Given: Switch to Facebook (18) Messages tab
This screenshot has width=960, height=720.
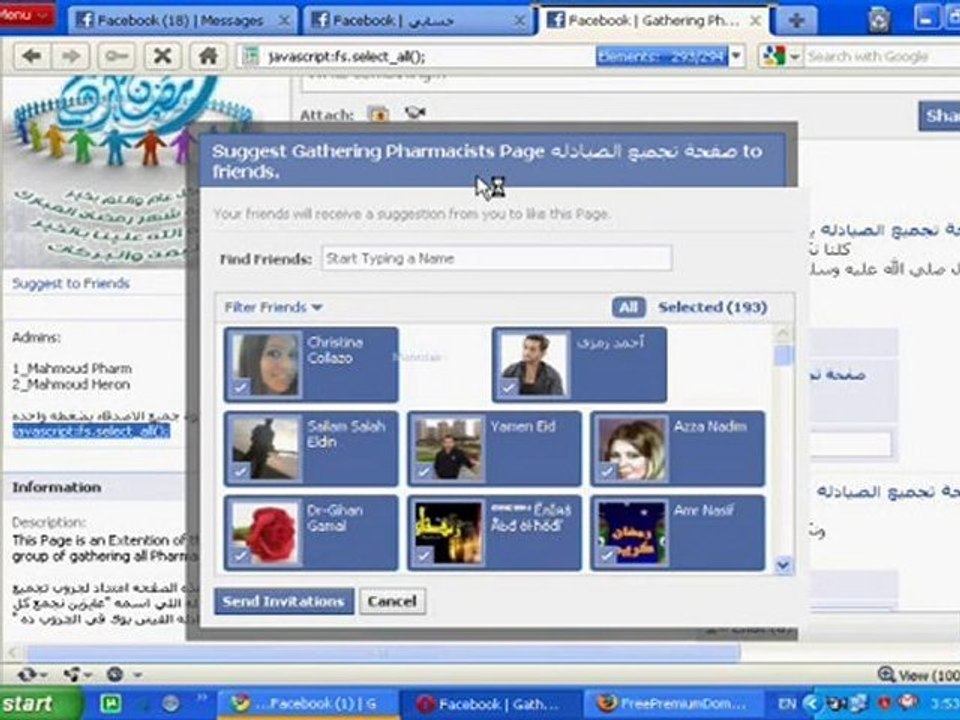Looking at the screenshot, I should [x=181, y=21].
